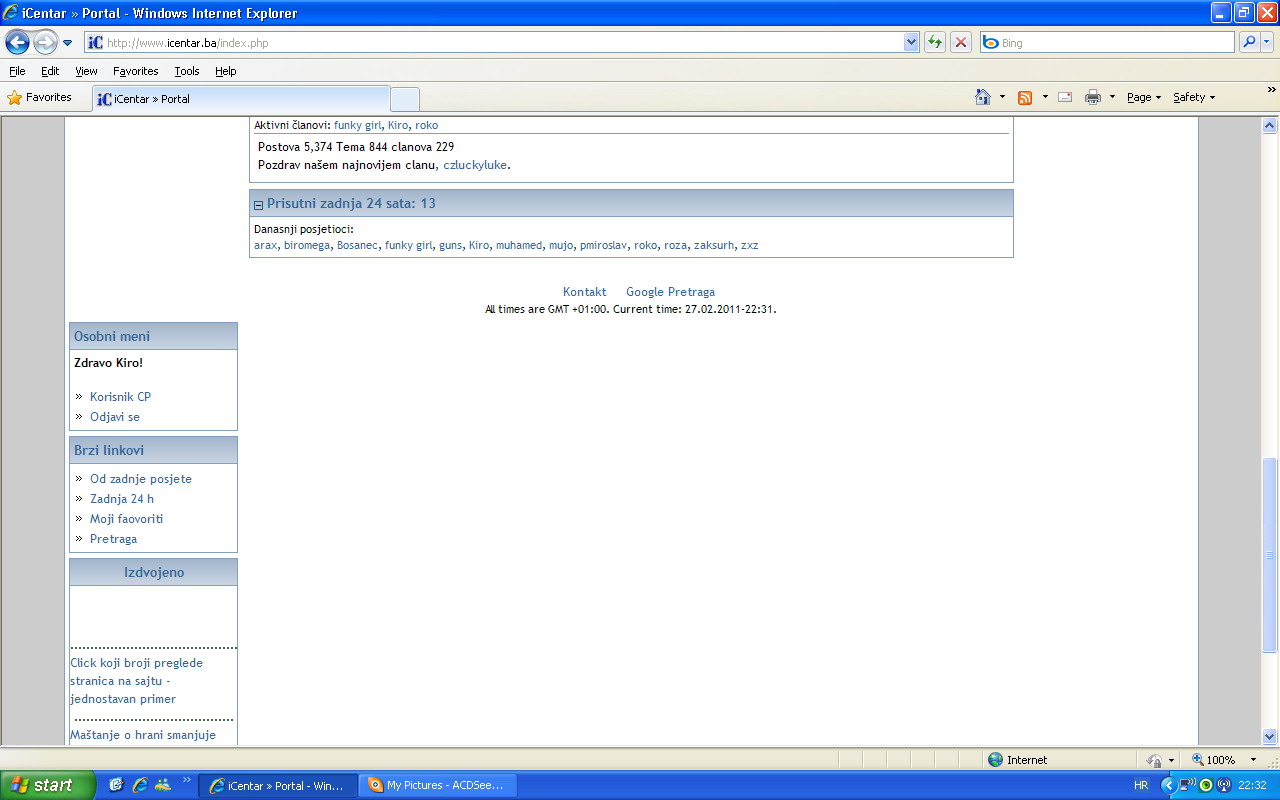Expand the Page menu dropdown
Viewport: 1280px width, 800px height.
[x=1144, y=97]
